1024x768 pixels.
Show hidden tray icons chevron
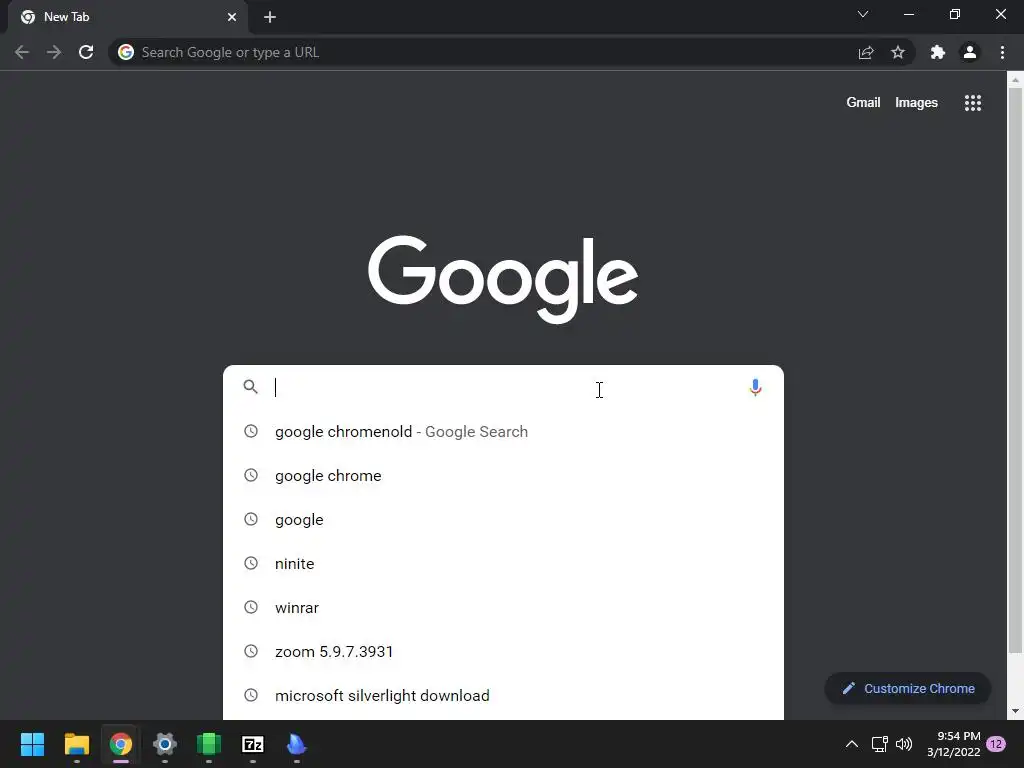point(852,744)
